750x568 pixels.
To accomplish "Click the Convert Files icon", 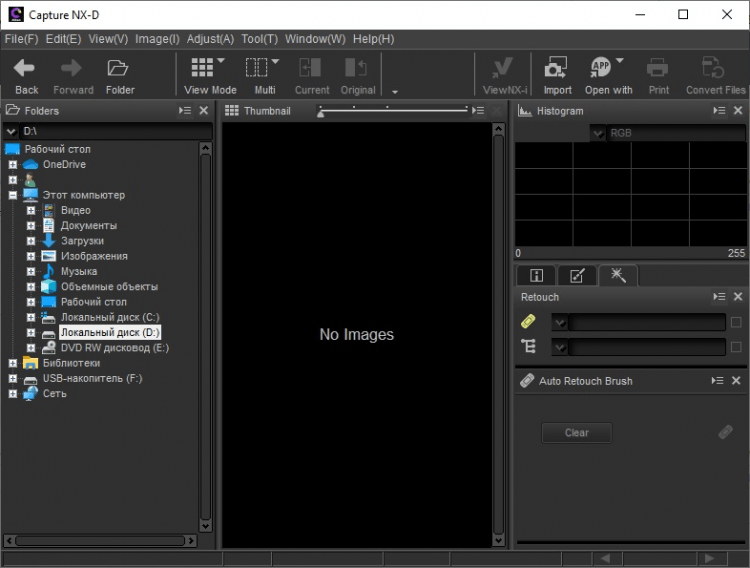I will point(714,68).
